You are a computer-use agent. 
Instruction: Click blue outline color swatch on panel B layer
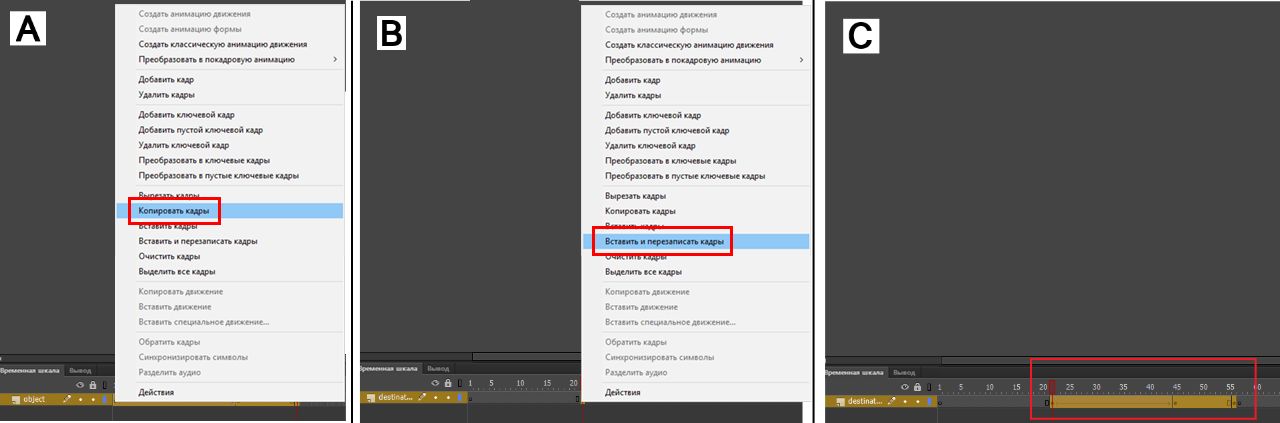click(462, 397)
